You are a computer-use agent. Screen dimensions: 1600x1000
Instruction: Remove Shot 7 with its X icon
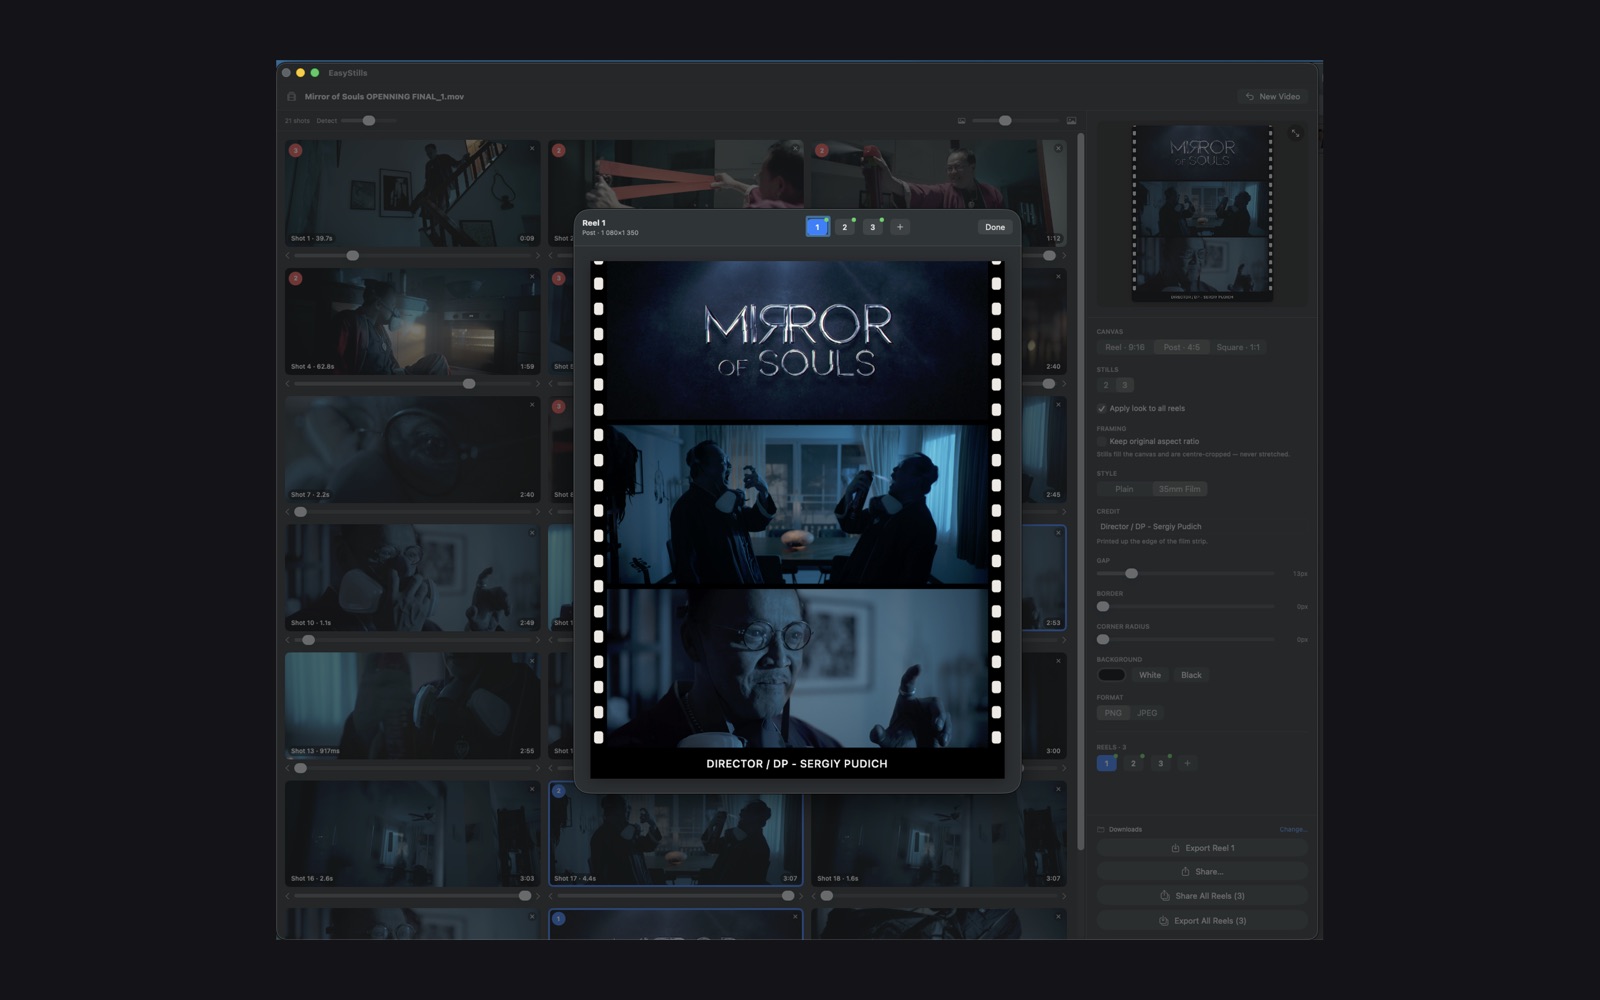pyautogui.click(x=532, y=404)
